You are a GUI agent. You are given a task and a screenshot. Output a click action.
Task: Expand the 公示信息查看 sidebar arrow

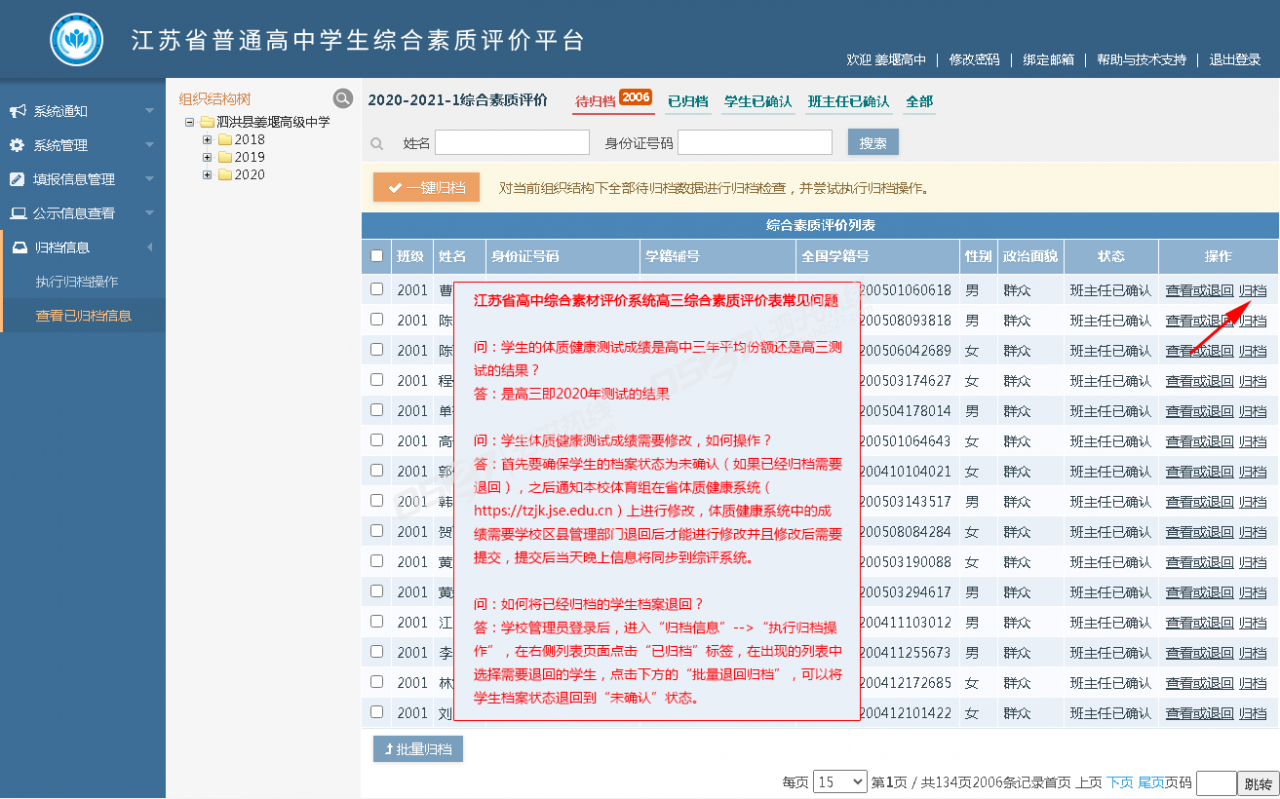(149, 213)
